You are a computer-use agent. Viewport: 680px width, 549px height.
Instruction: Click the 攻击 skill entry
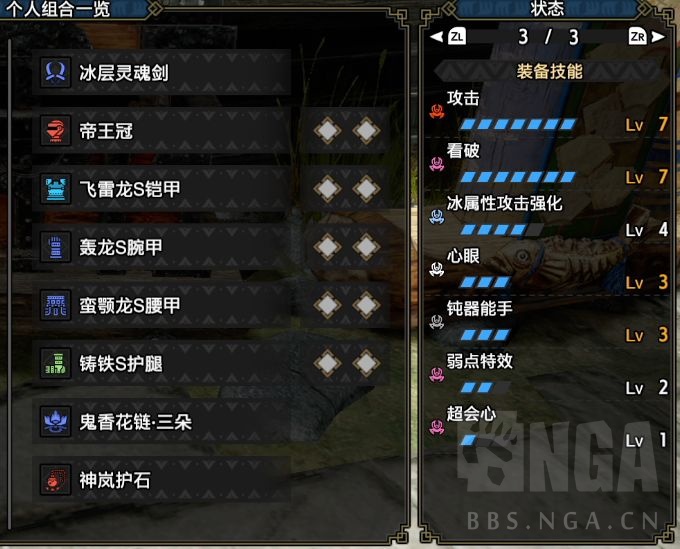(549, 111)
